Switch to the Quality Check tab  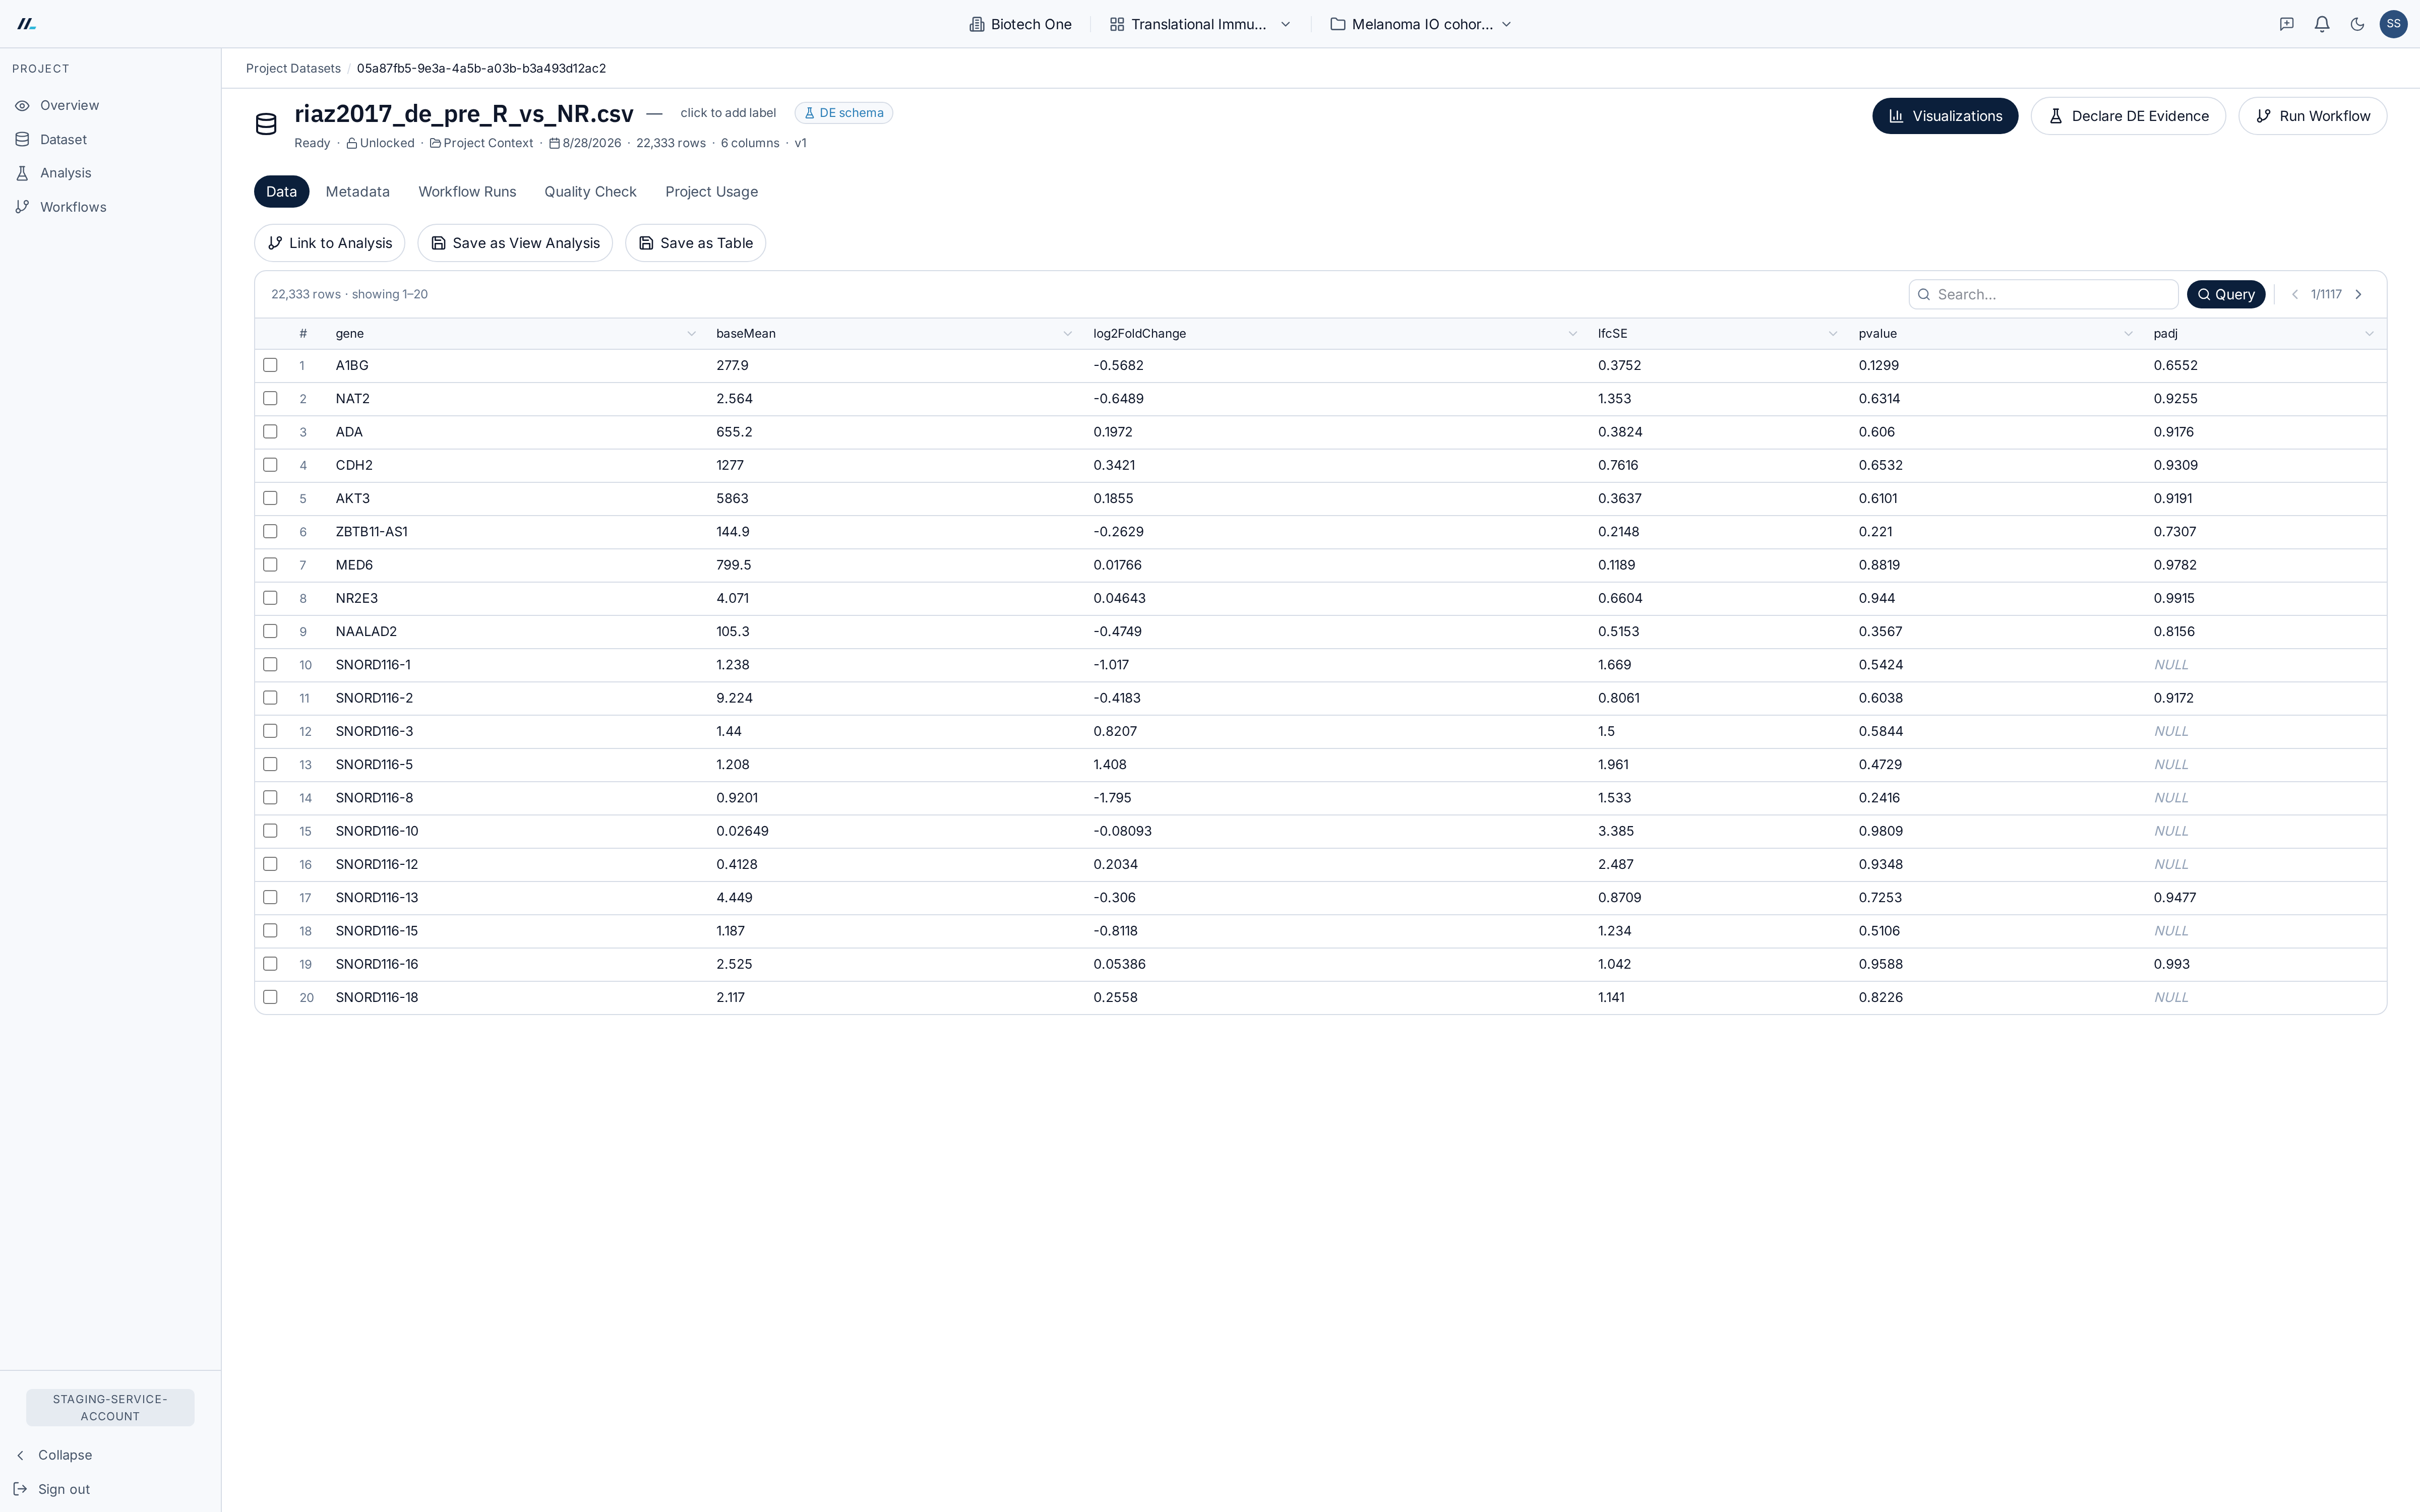pos(590,192)
